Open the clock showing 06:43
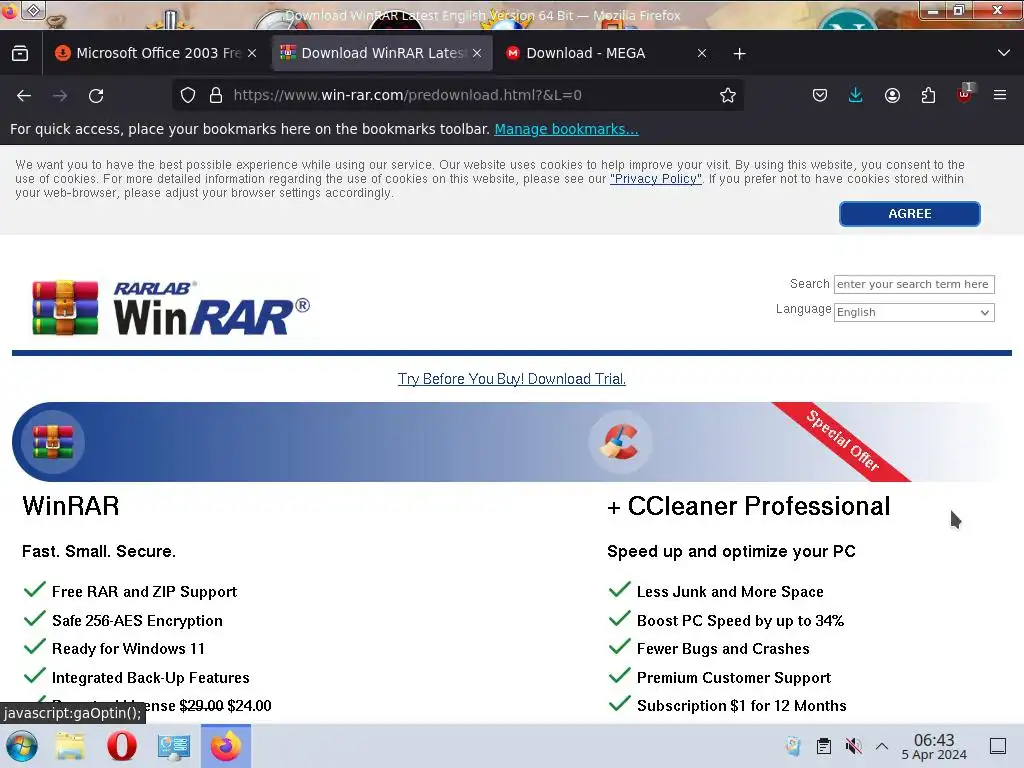This screenshot has height=768, width=1024. tap(934, 746)
